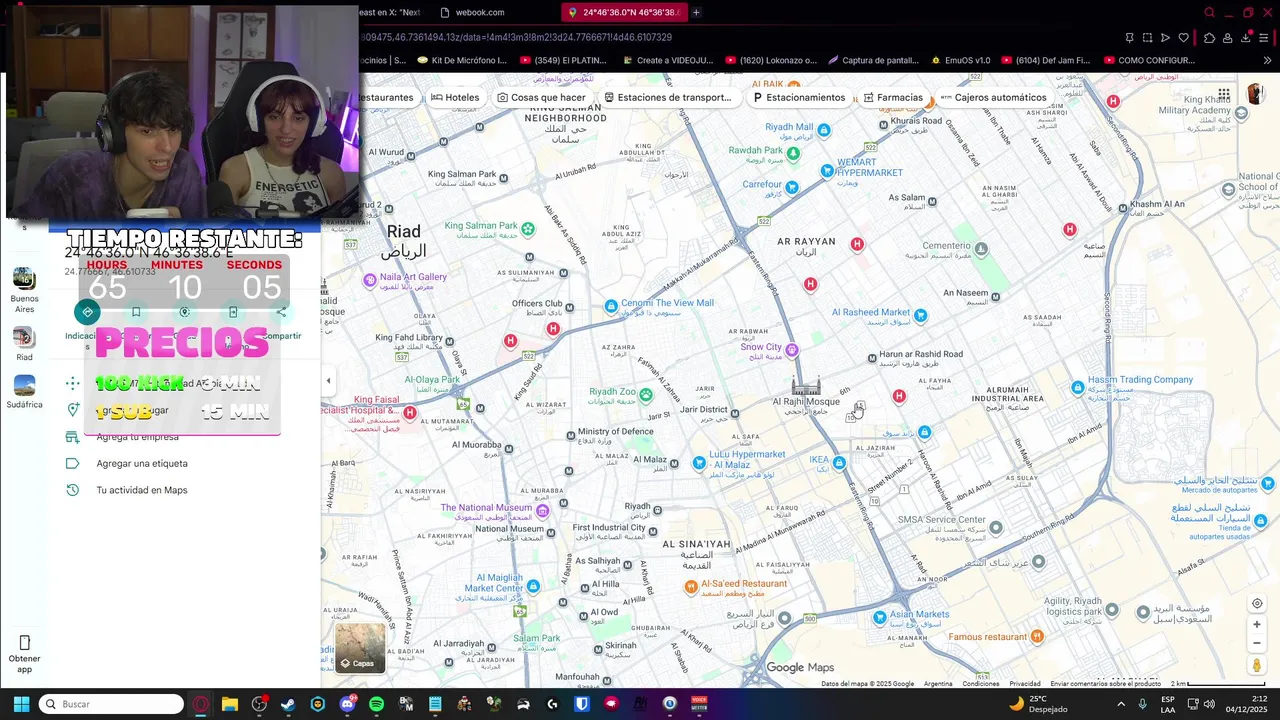1280x720 pixels.
Task: Share the location via Compartir icon
Action: click(281, 312)
